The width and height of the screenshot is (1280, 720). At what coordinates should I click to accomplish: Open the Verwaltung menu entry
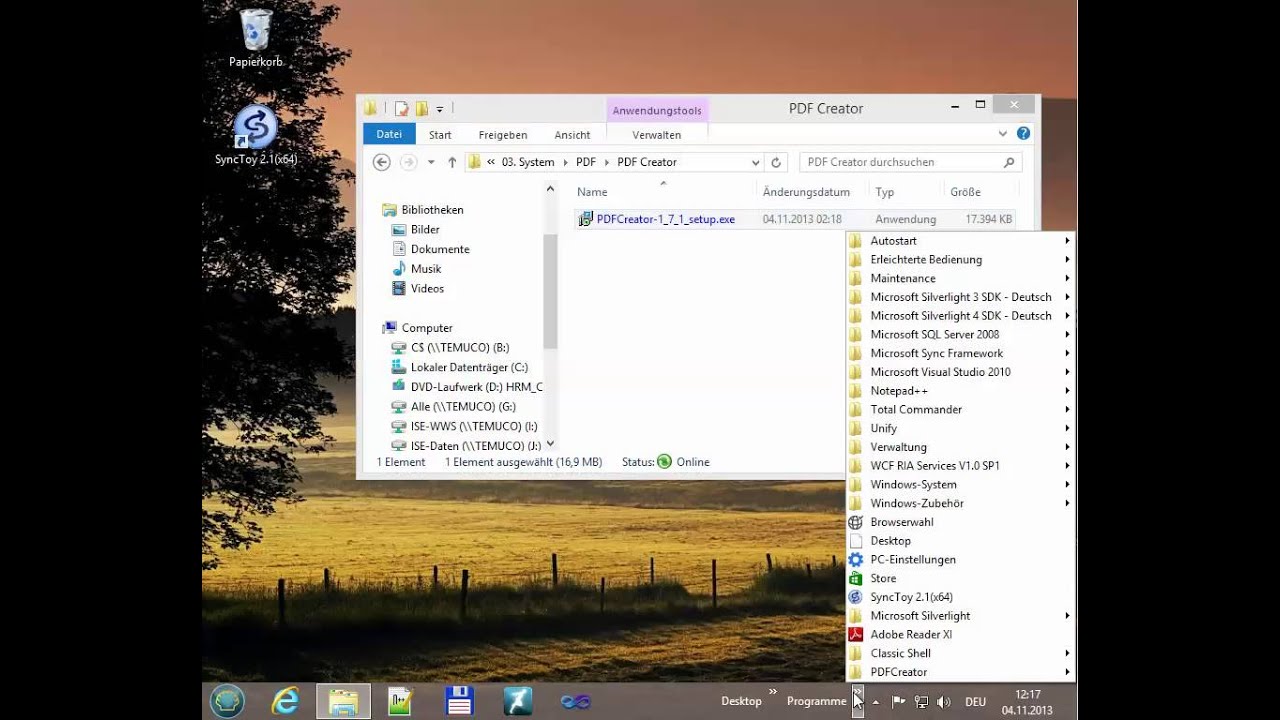(960, 447)
